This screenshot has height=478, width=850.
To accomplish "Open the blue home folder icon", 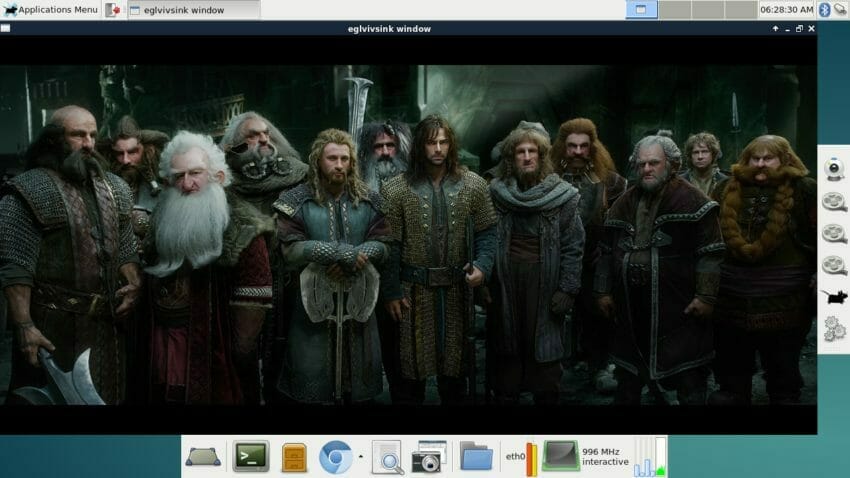I will click(x=476, y=456).
